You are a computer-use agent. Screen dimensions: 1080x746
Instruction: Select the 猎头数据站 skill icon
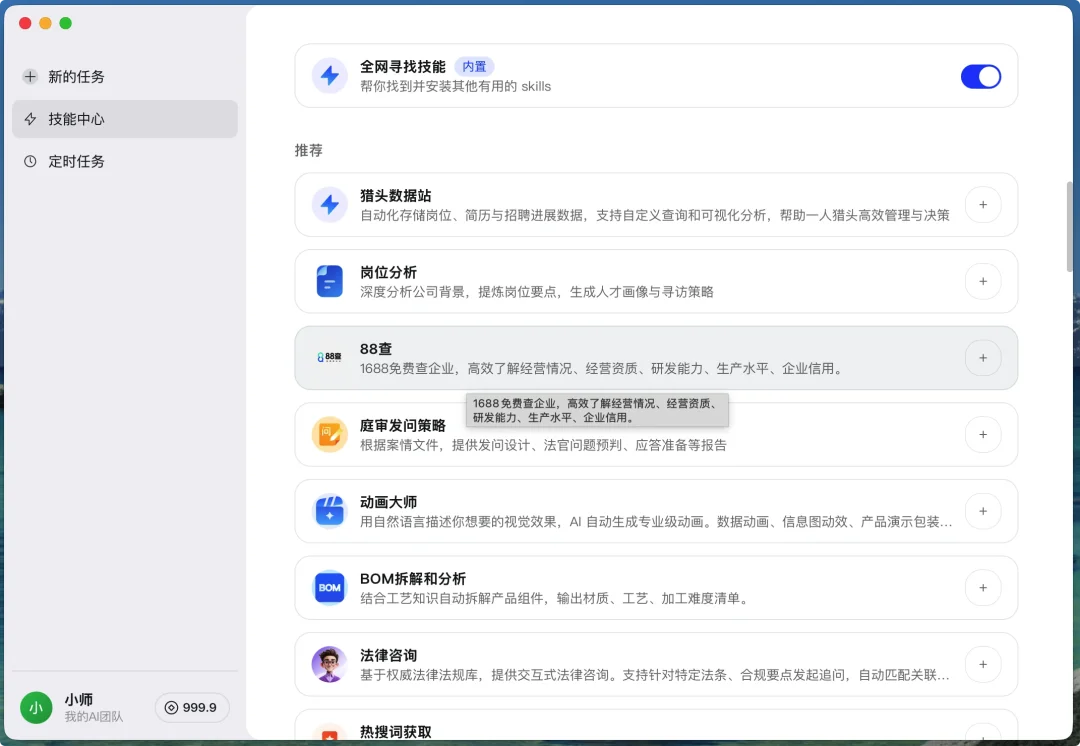coord(330,204)
